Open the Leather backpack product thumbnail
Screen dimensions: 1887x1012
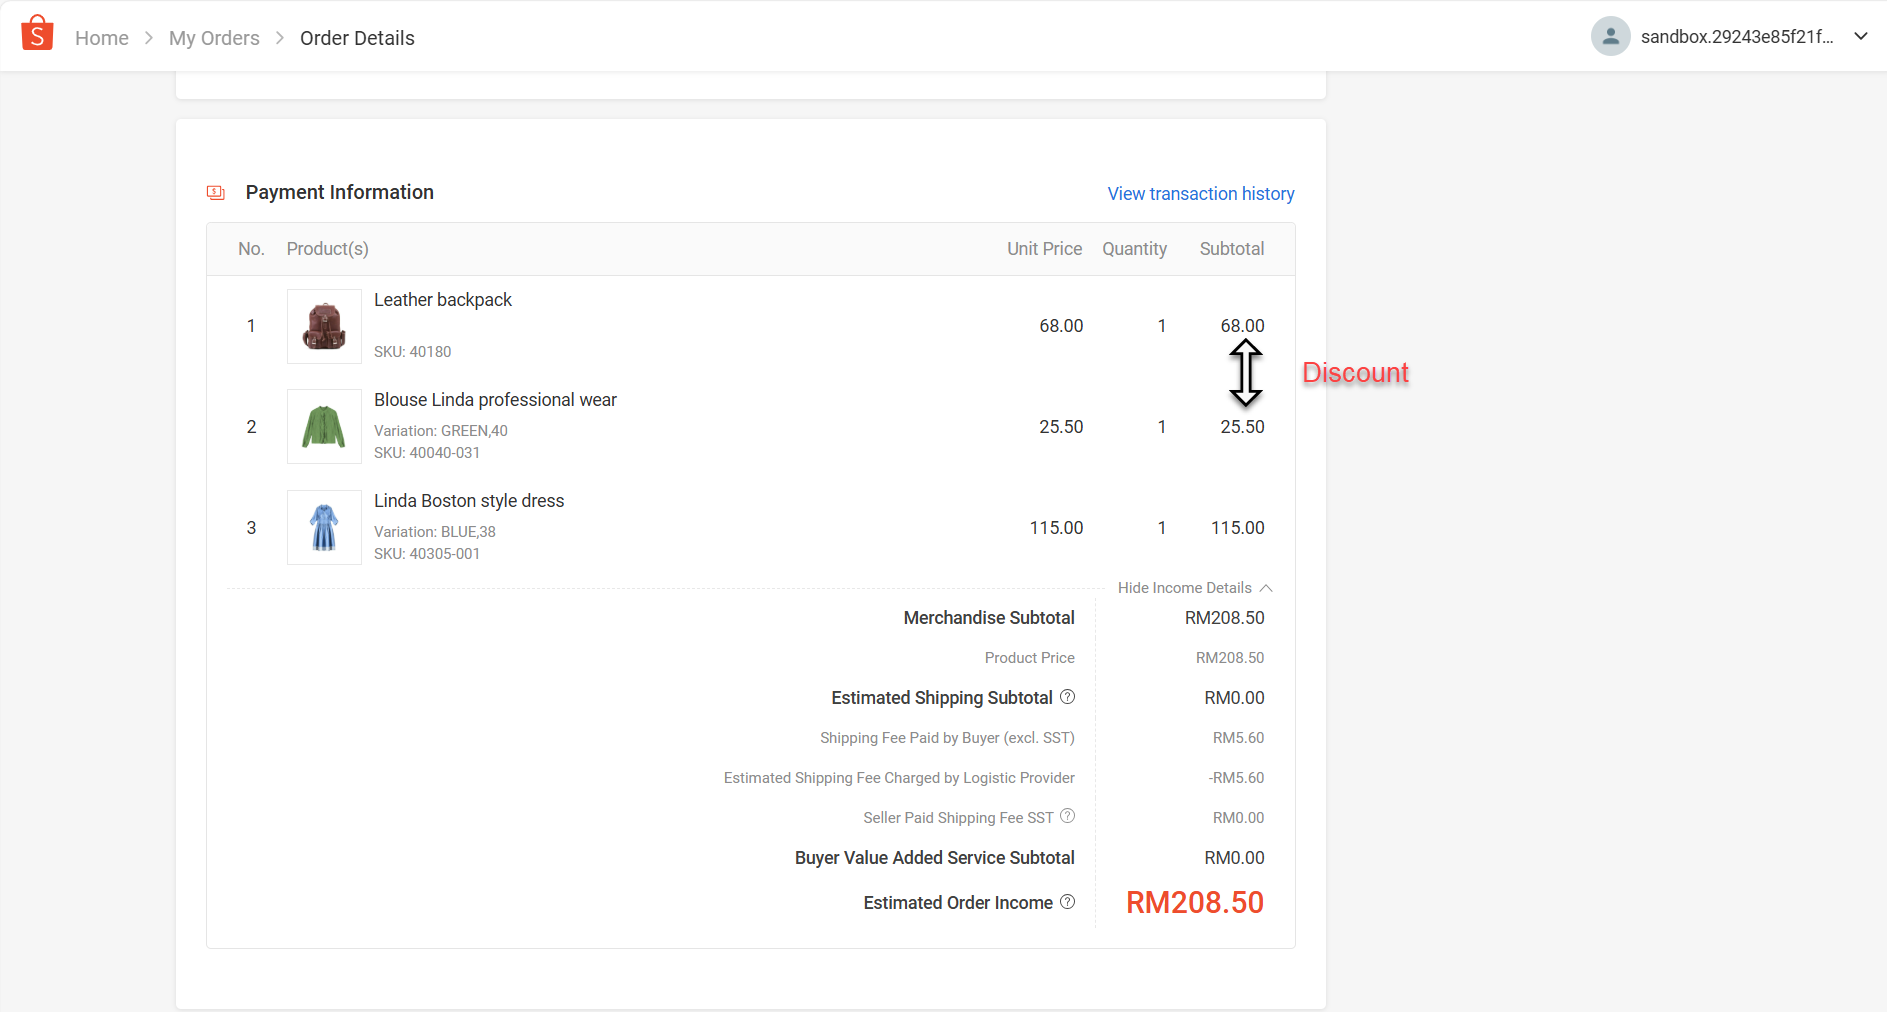pos(324,326)
